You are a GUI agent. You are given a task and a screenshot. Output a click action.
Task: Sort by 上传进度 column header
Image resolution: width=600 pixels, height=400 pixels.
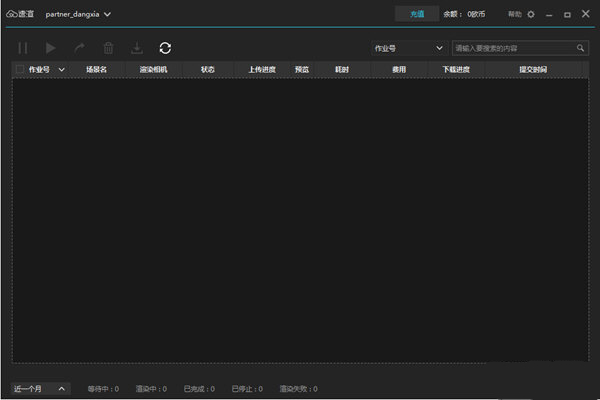tap(262, 69)
